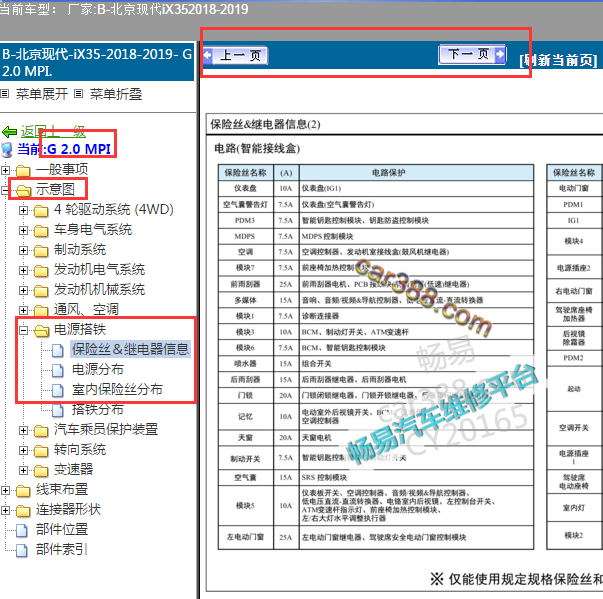
Task: Click the page icon beside 搭铁分布
Action: (x=58, y=410)
